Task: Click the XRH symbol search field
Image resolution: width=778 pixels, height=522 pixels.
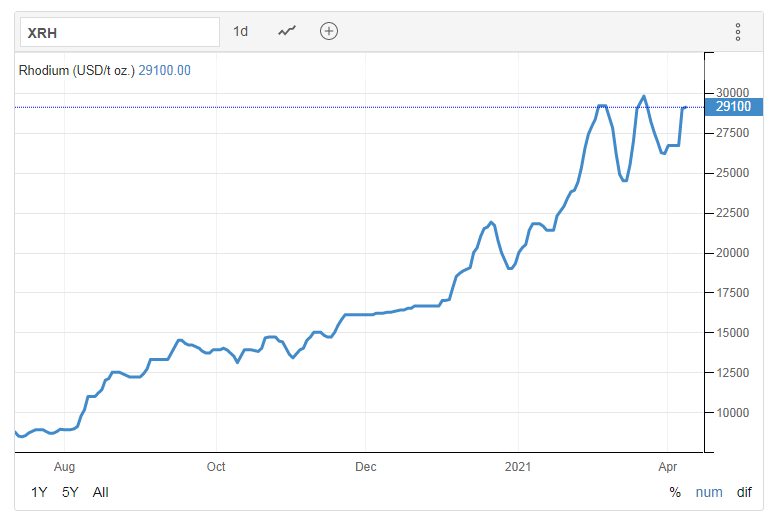Action: point(119,31)
